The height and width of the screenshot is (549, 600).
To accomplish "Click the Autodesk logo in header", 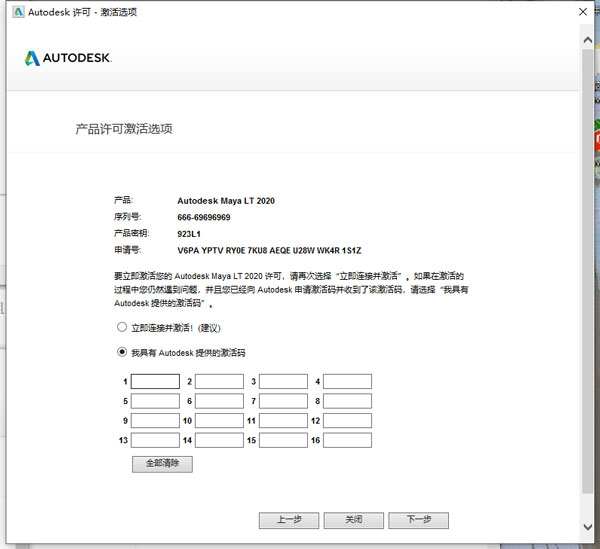I will tap(68, 58).
